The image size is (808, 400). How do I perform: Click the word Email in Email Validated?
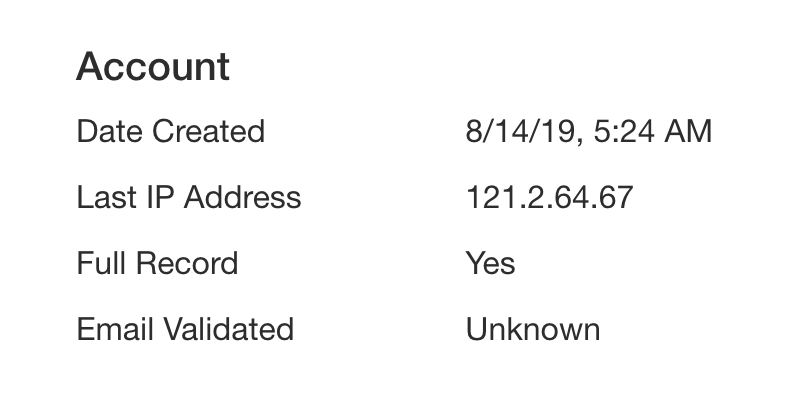tap(115, 329)
